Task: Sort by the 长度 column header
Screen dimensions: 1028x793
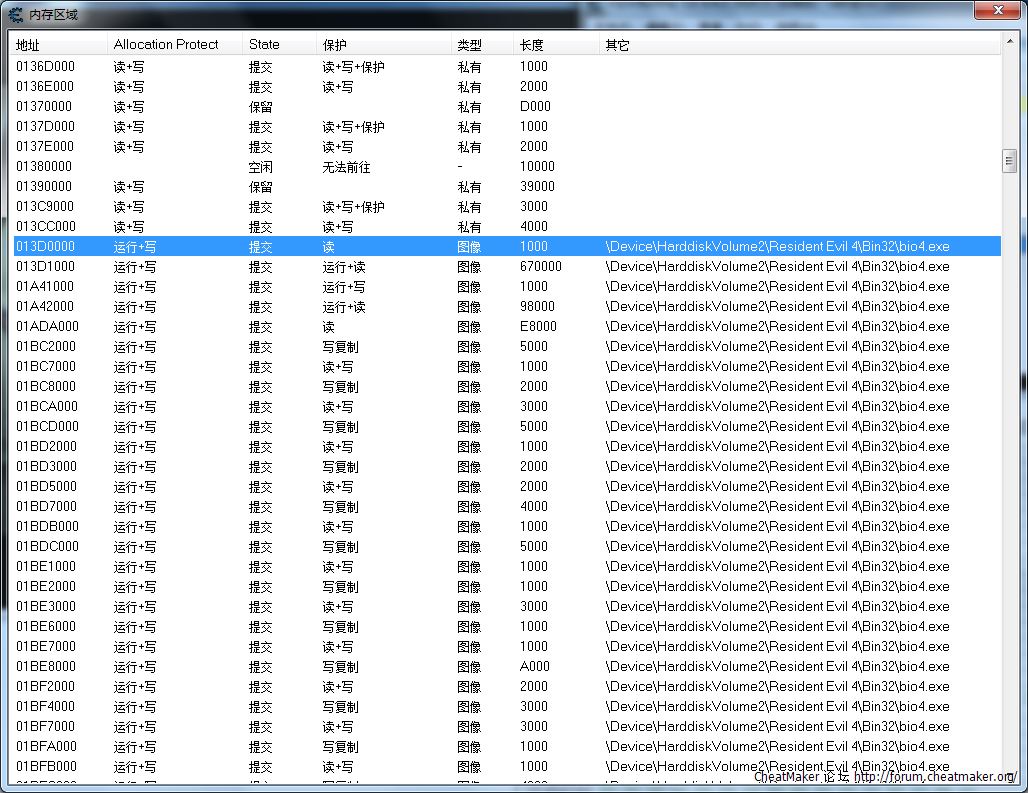Action: (555, 45)
